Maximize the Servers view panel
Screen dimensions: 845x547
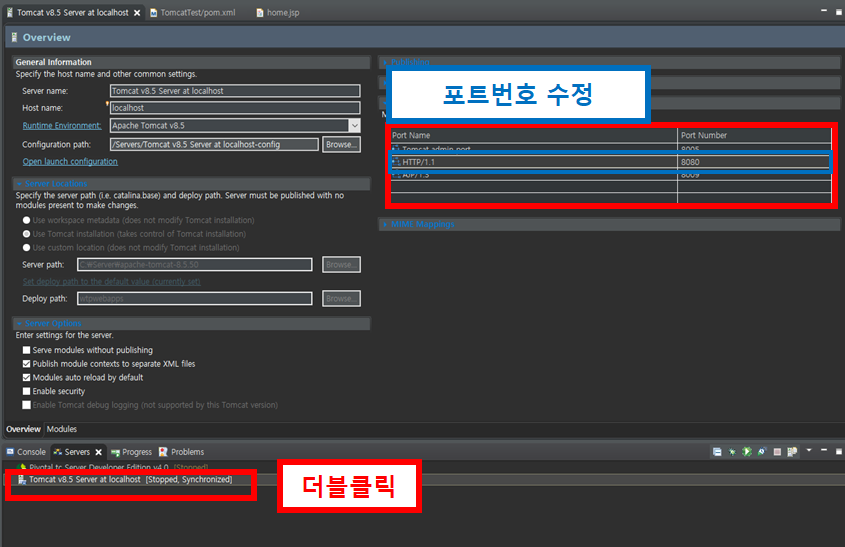coord(839,452)
